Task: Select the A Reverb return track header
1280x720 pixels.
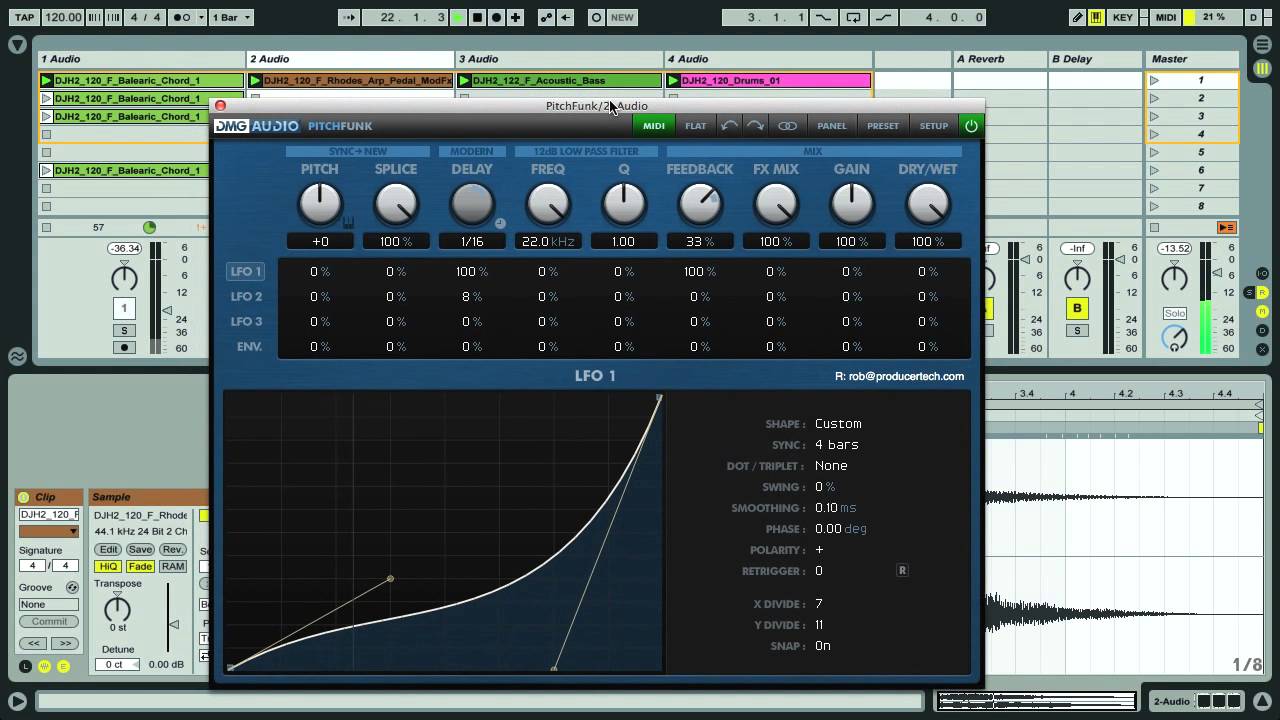Action: [x=999, y=59]
